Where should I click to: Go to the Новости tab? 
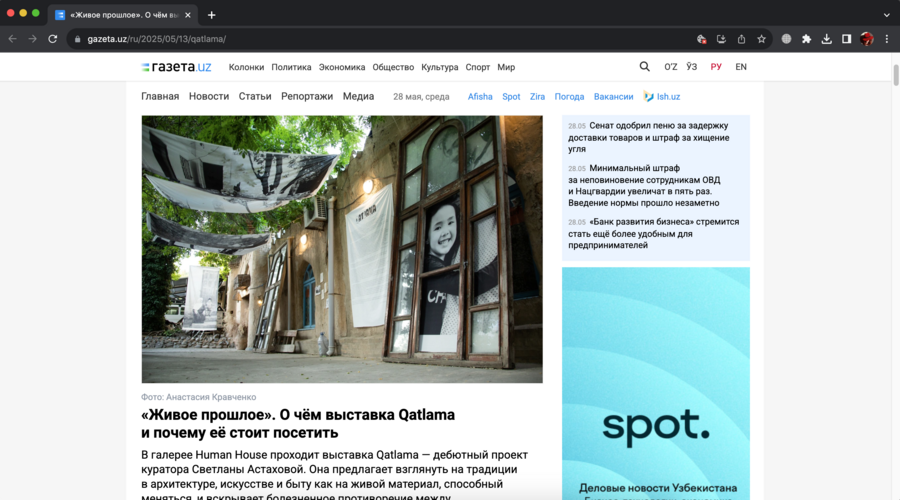coord(209,96)
